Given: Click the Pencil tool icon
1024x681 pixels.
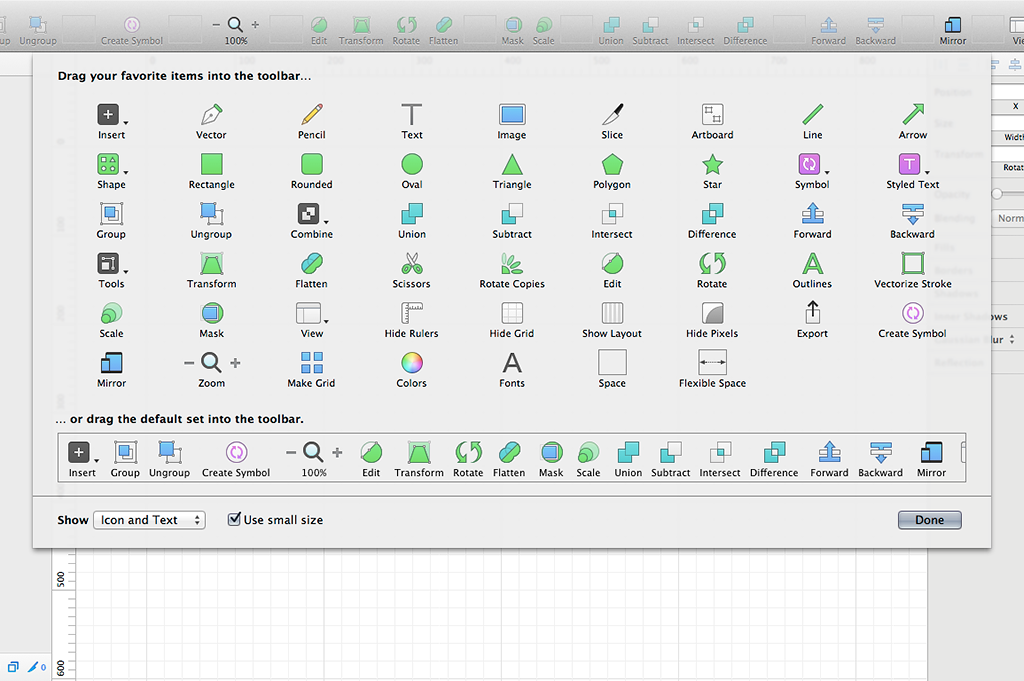Looking at the screenshot, I should (312, 114).
